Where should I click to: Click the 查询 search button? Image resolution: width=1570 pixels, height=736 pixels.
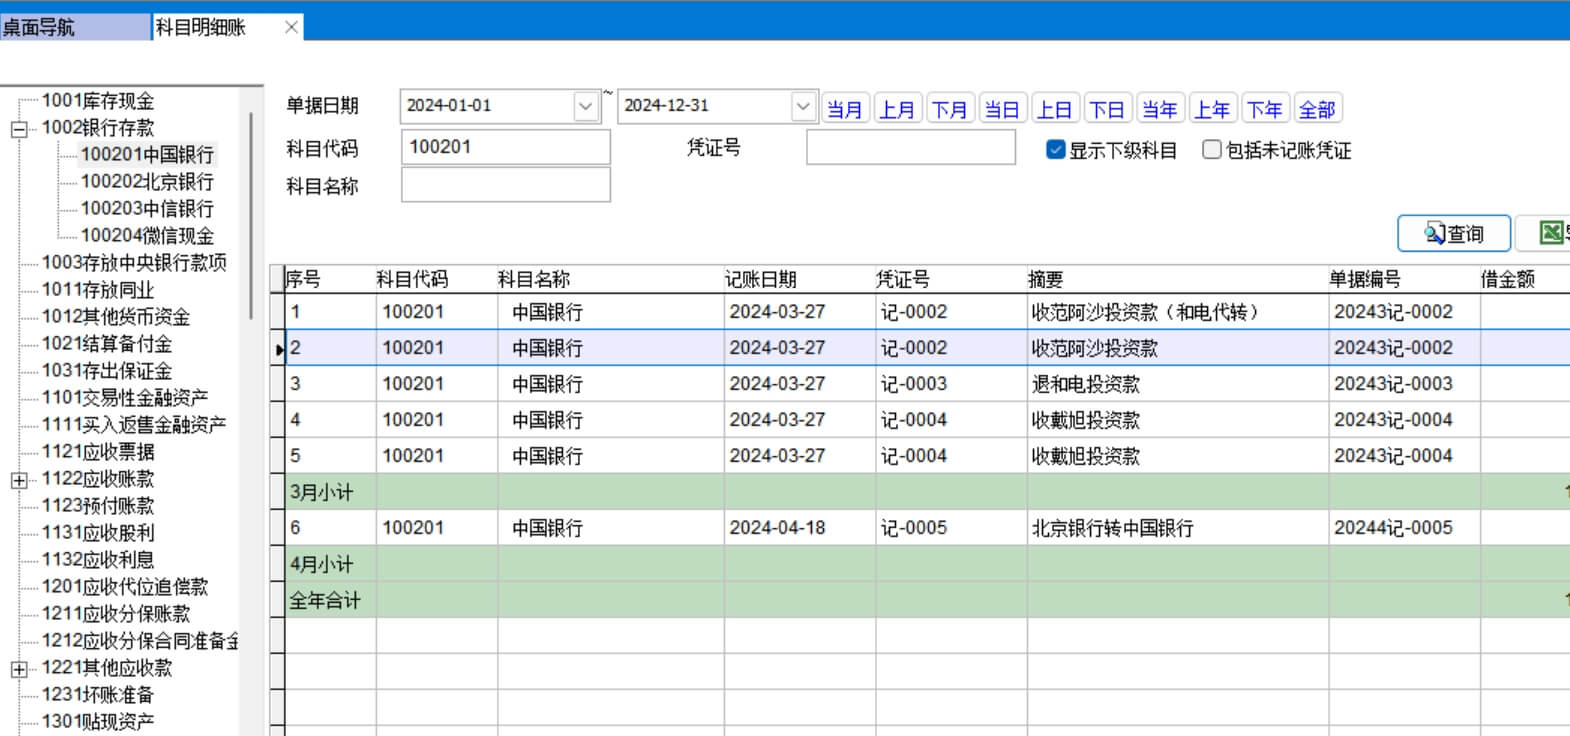point(1454,233)
